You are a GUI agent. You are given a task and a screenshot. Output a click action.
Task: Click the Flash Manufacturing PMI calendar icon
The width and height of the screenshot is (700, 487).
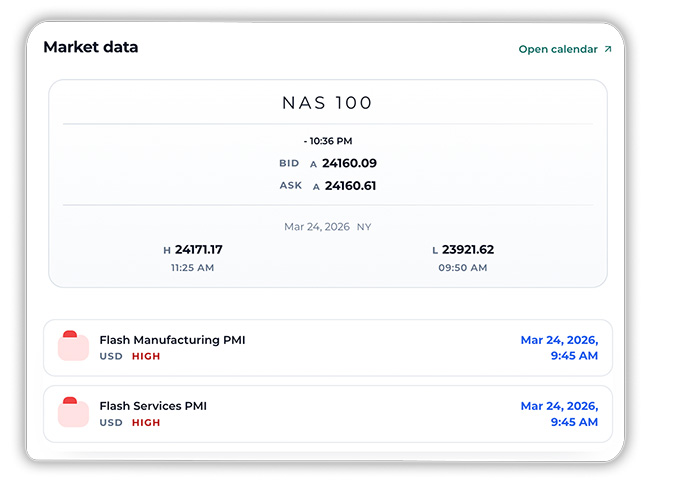pyautogui.click(x=73, y=346)
